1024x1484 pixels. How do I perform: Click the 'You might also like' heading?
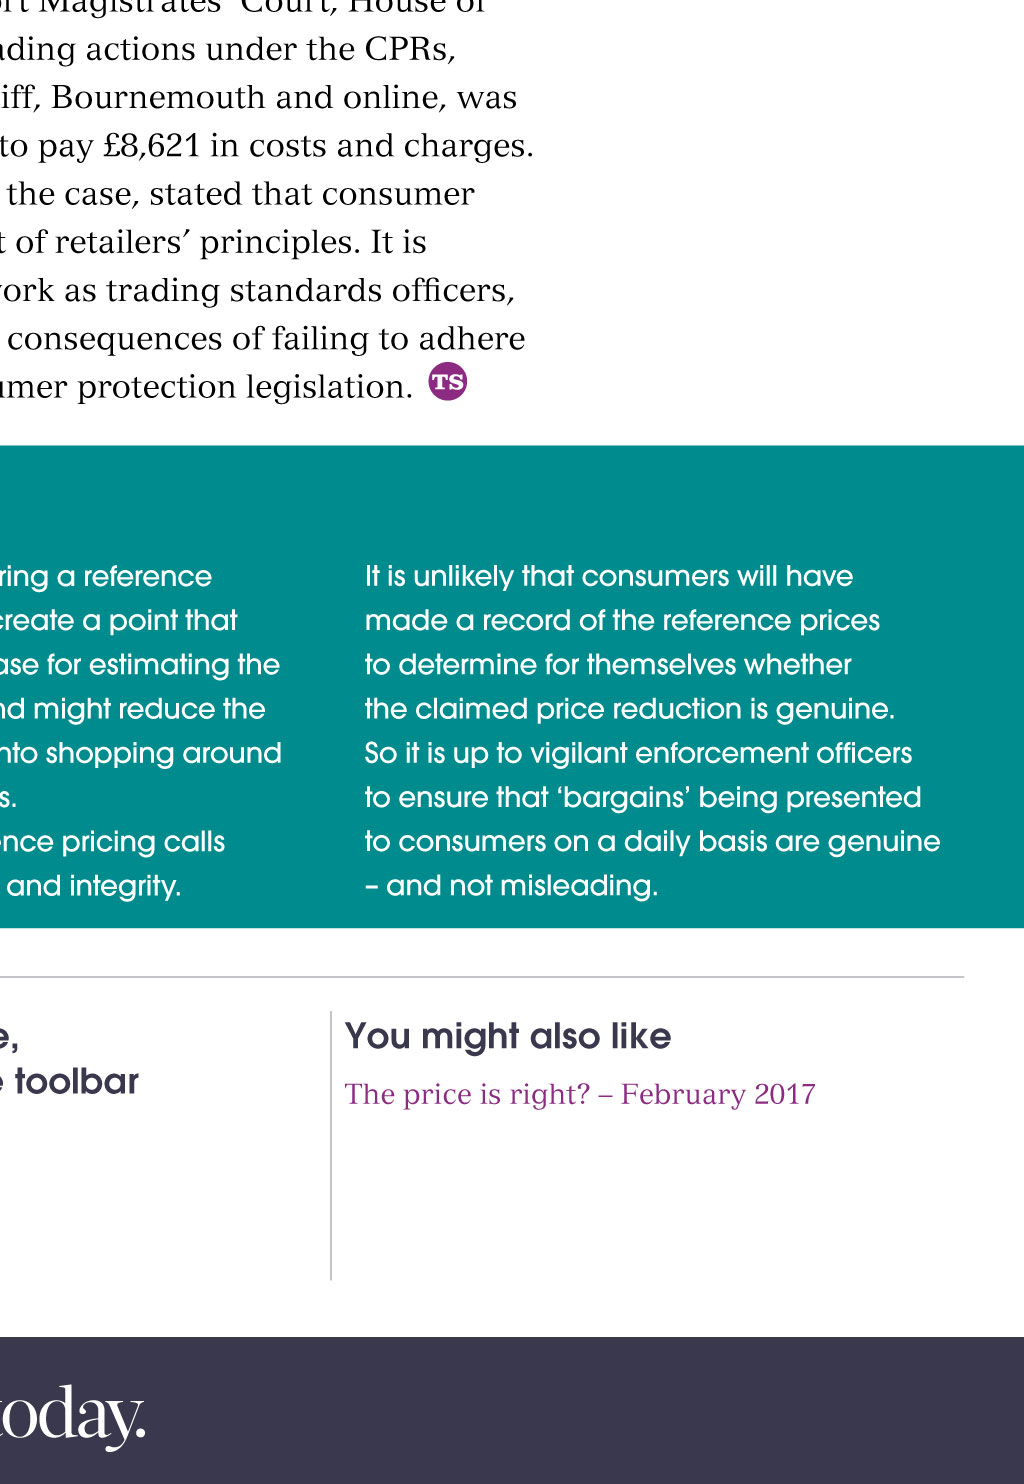[x=508, y=1036]
